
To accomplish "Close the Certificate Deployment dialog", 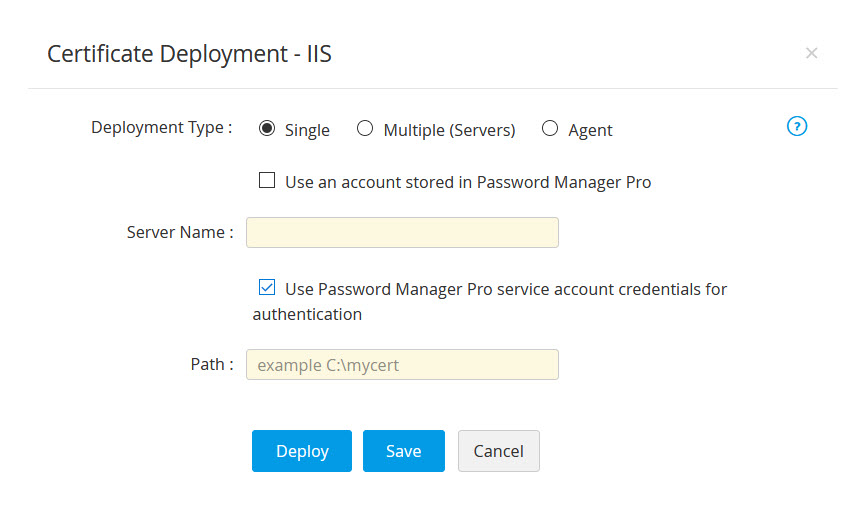I will [811, 53].
